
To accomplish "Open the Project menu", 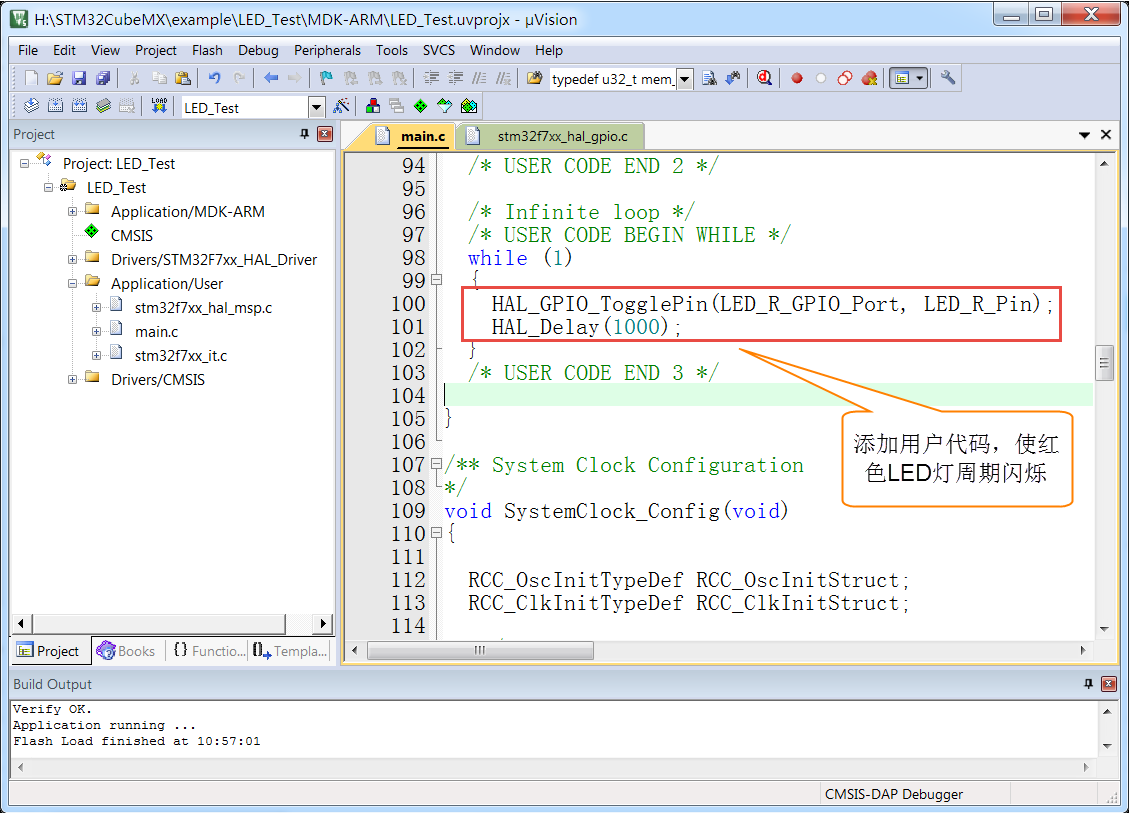I will pos(156,50).
